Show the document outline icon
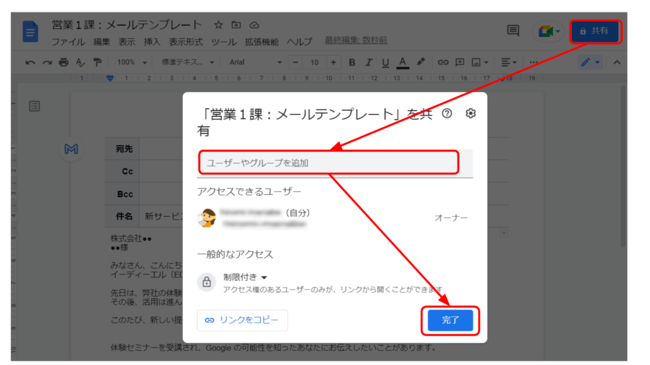This screenshot has height=365, width=650. click(34, 106)
